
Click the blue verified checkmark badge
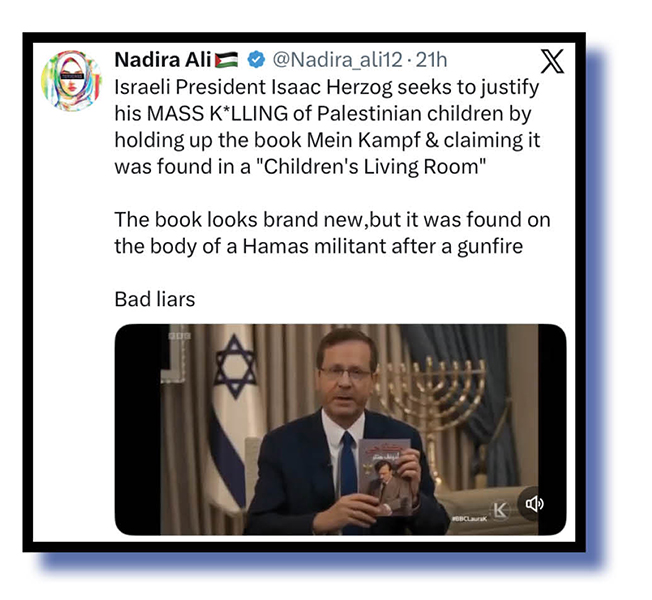click(256, 60)
